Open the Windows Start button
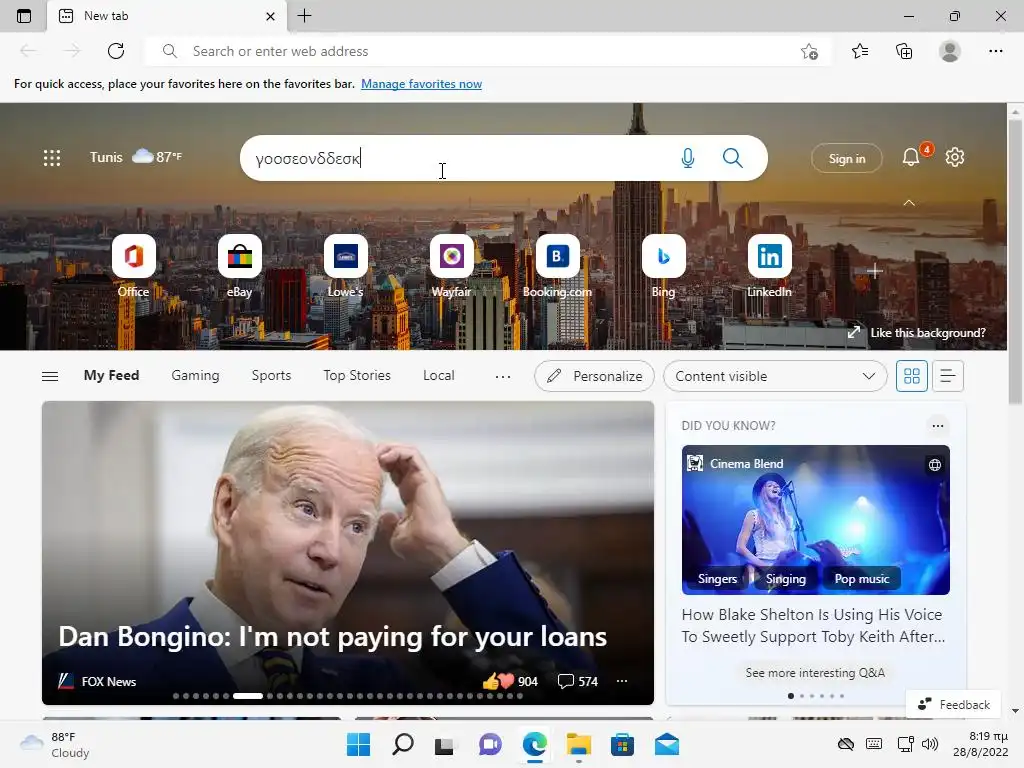Screen dimensions: 1024x768 click(x=359, y=744)
